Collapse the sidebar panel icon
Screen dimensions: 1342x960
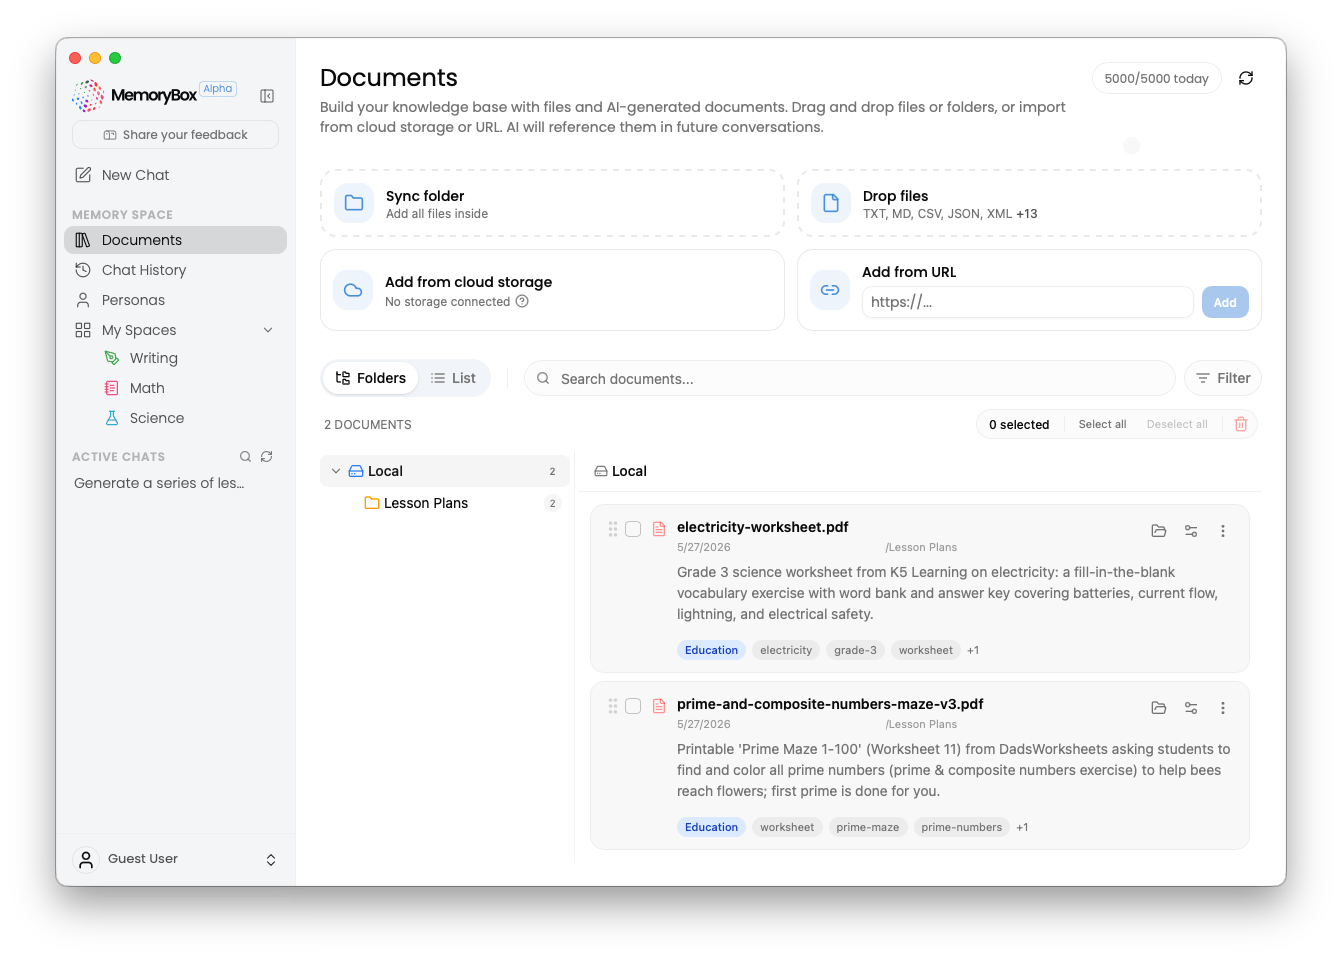(267, 96)
